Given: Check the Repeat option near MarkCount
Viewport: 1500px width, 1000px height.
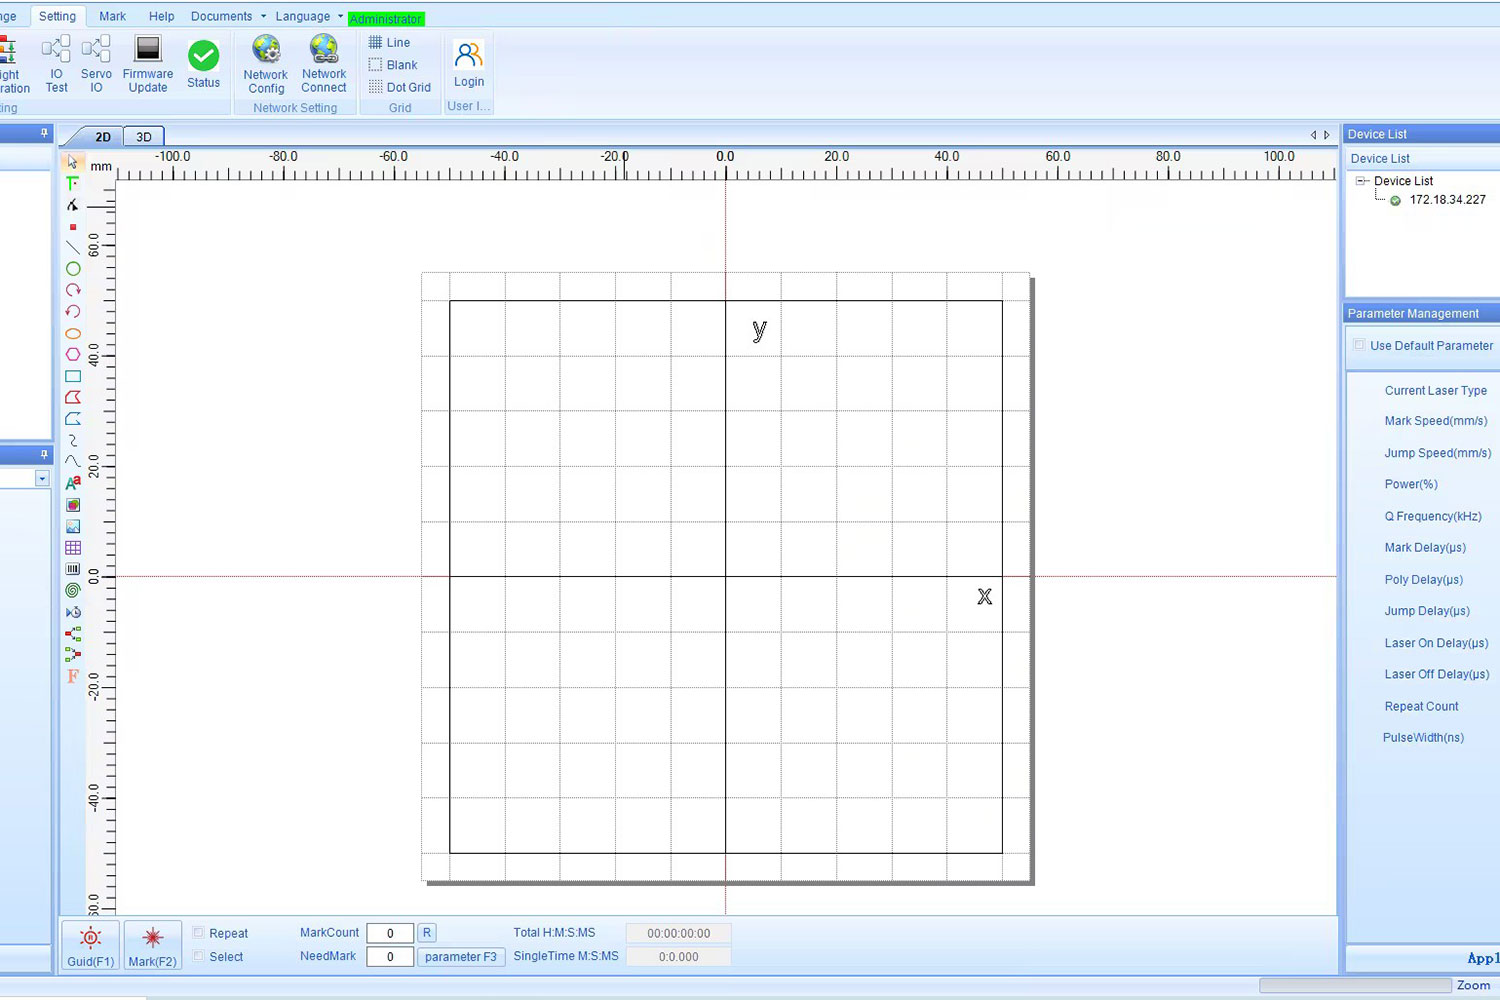Looking at the screenshot, I should 199,932.
